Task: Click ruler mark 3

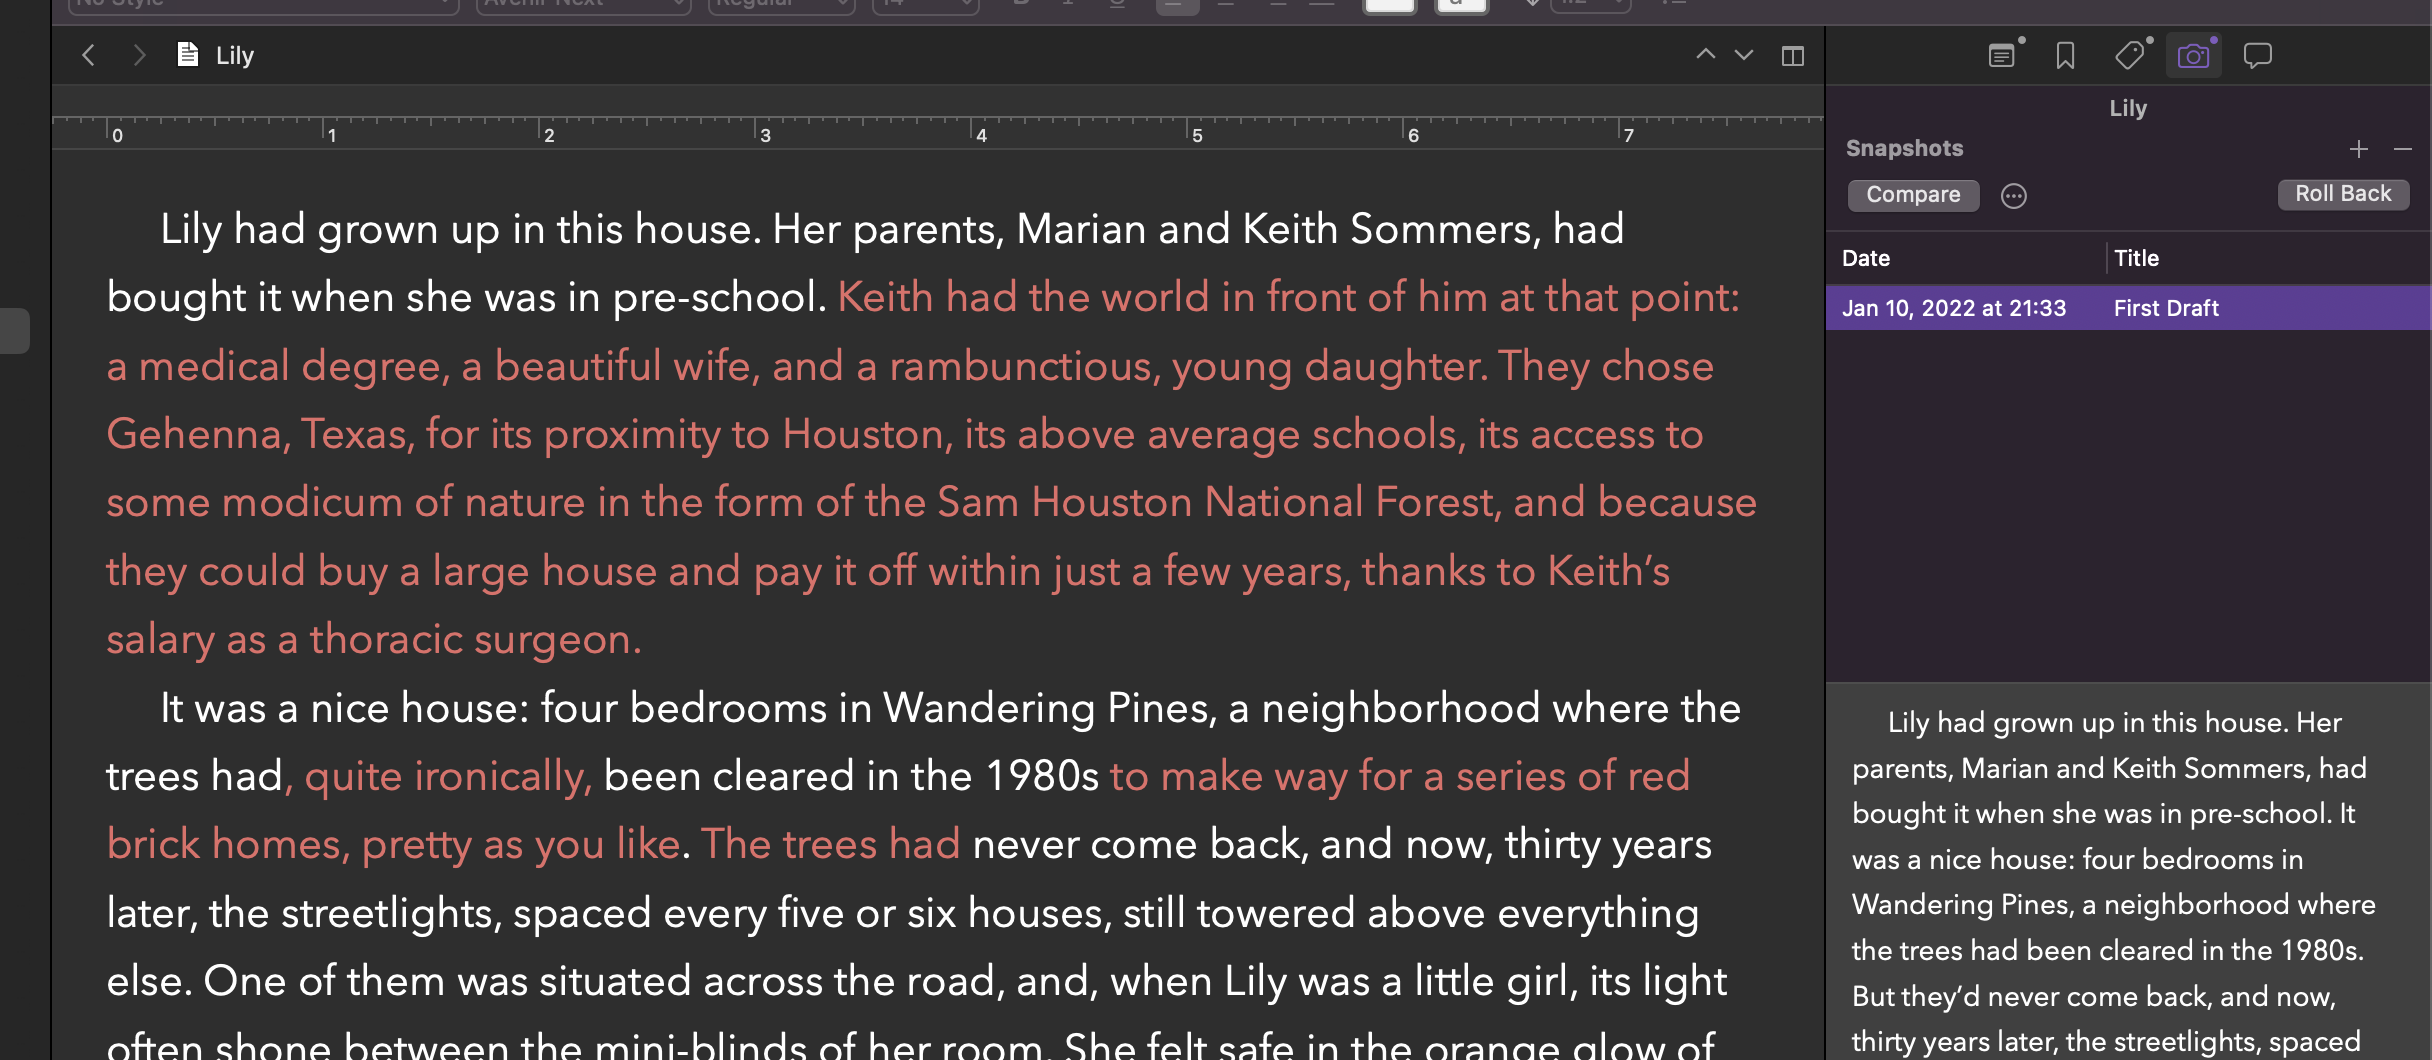Action: tap(765, 135)
